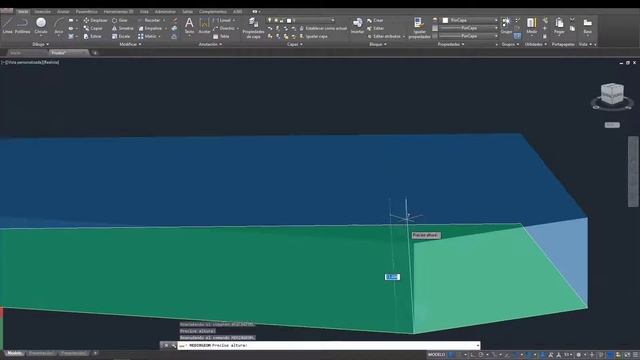Click the MODELO status bar button
The image size is (640, 360).
pos(436,355)
